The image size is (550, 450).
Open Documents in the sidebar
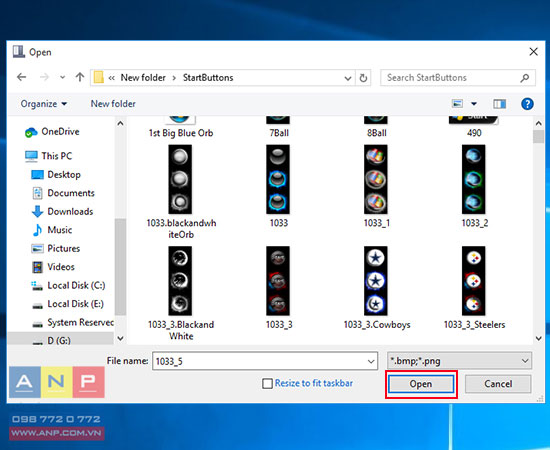pos(63,193)
